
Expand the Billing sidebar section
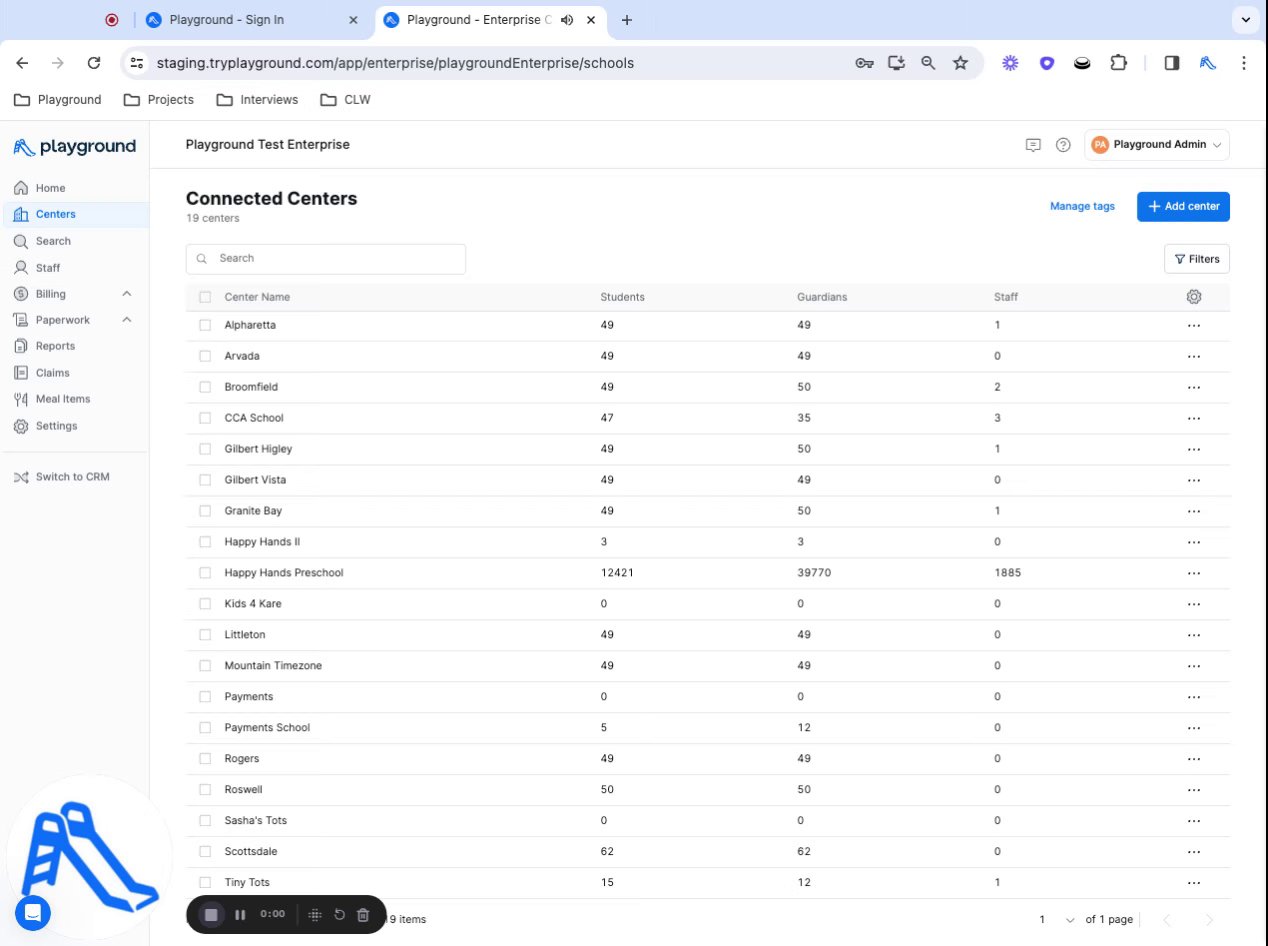tap(127, 294)
